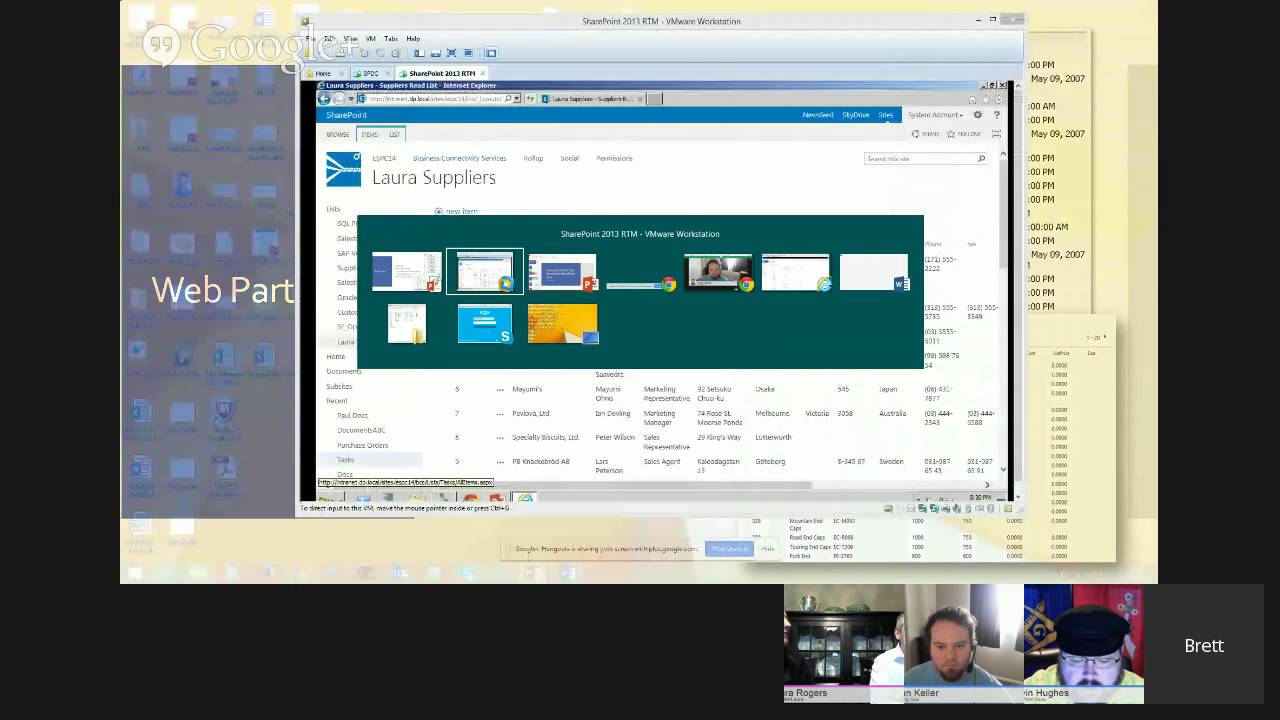Open the ESPC14 navigation link

[x=384, y=158]
